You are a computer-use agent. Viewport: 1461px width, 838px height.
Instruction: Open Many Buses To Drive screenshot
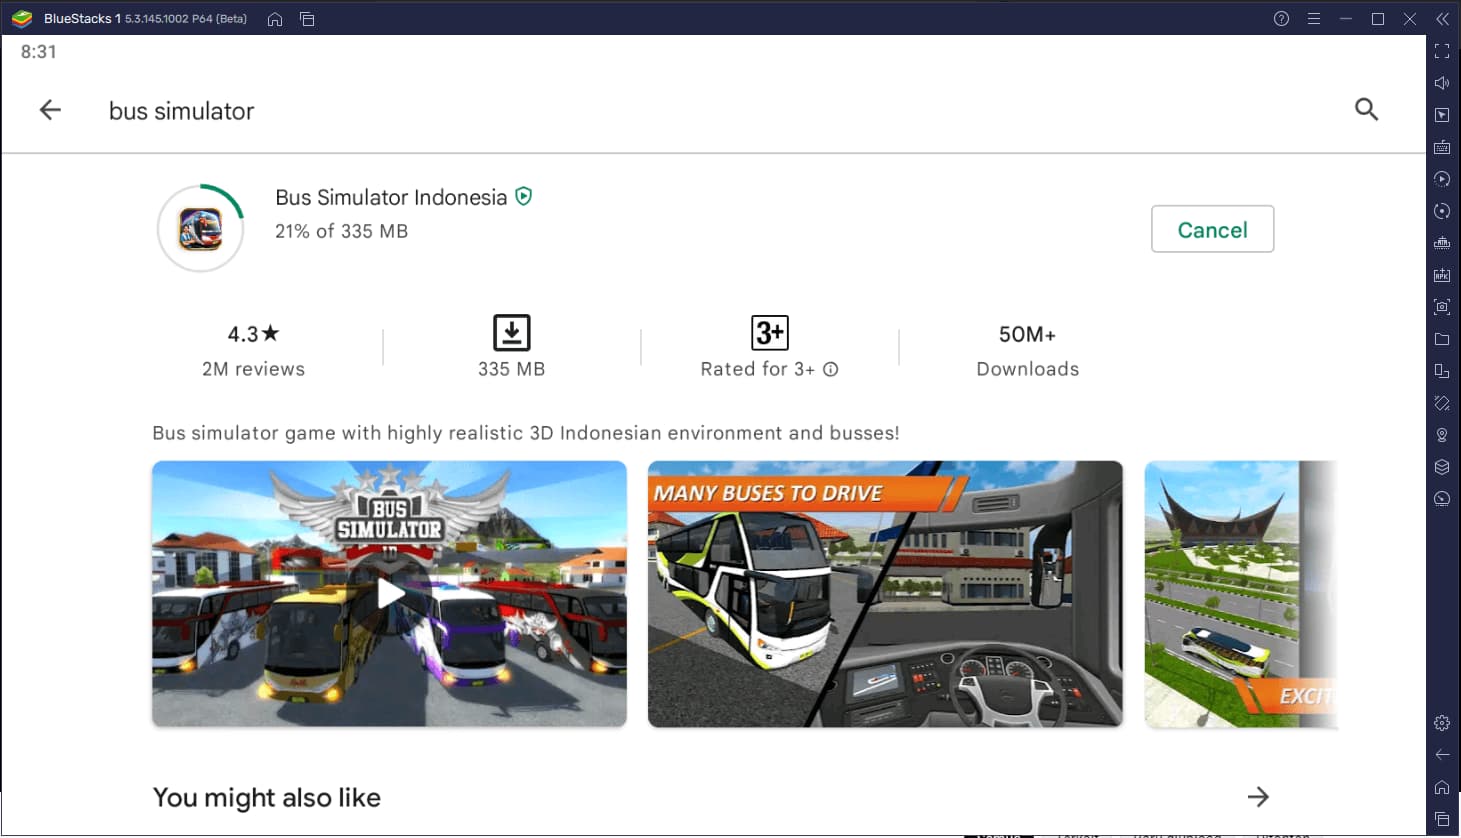pos(885,594)
